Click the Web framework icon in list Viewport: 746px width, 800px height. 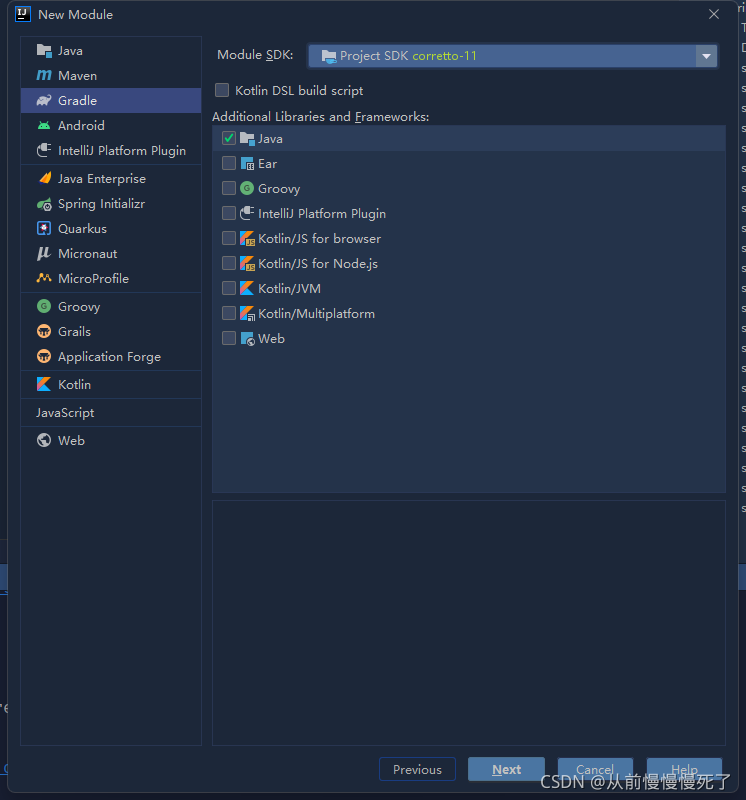[247, 338]
